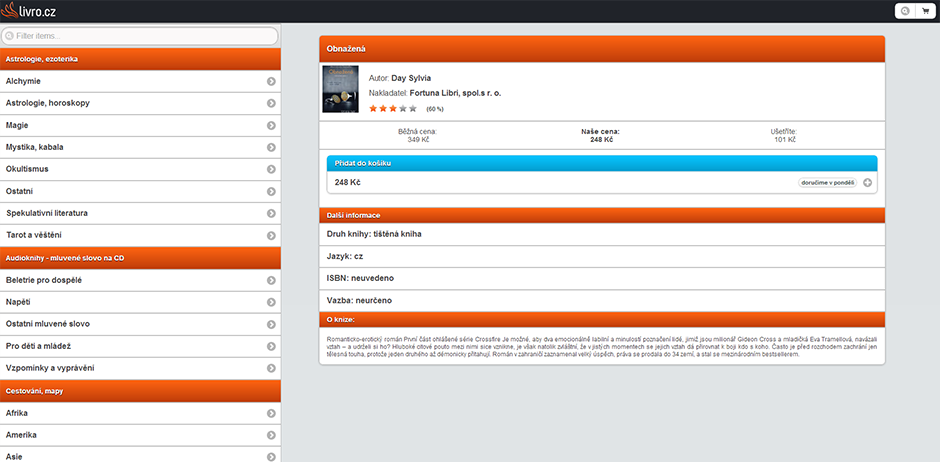Click the Ušetříte 101 Kč value

(x=784, y=140)
